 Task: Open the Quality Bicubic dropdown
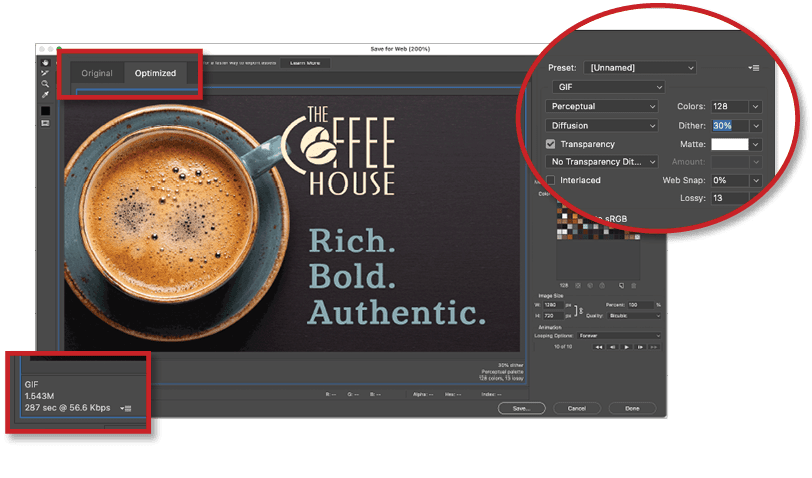tap(634, 315)
